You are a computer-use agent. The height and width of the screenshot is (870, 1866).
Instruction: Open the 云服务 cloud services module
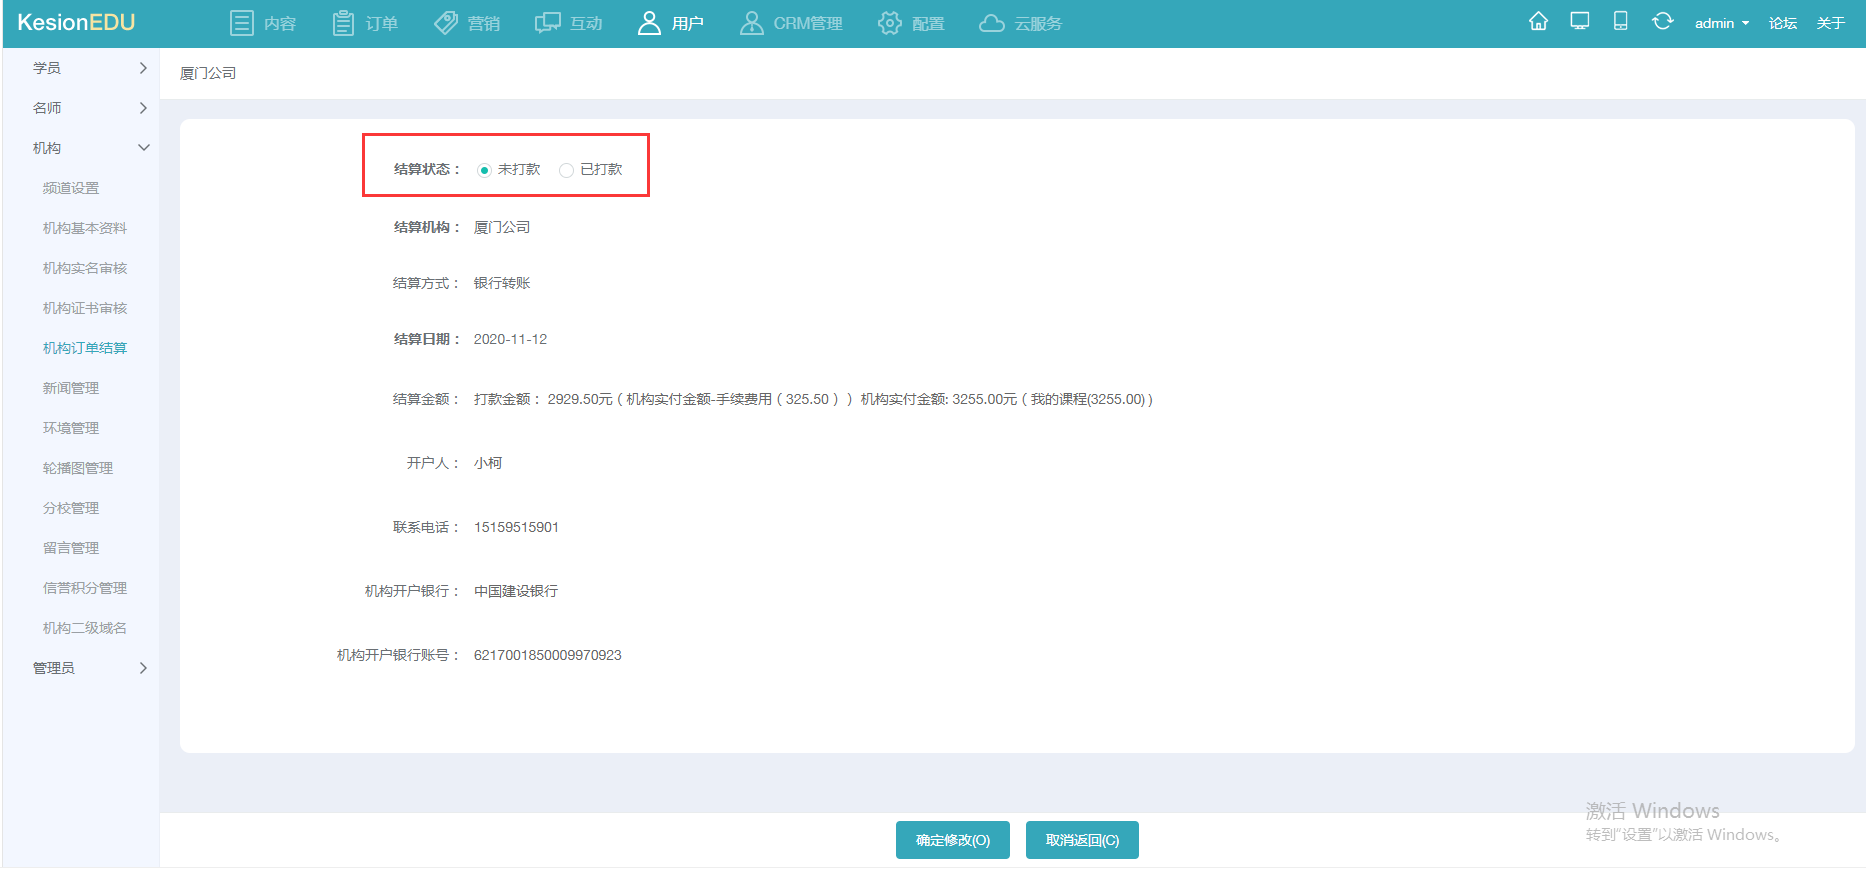[1020, 23]
